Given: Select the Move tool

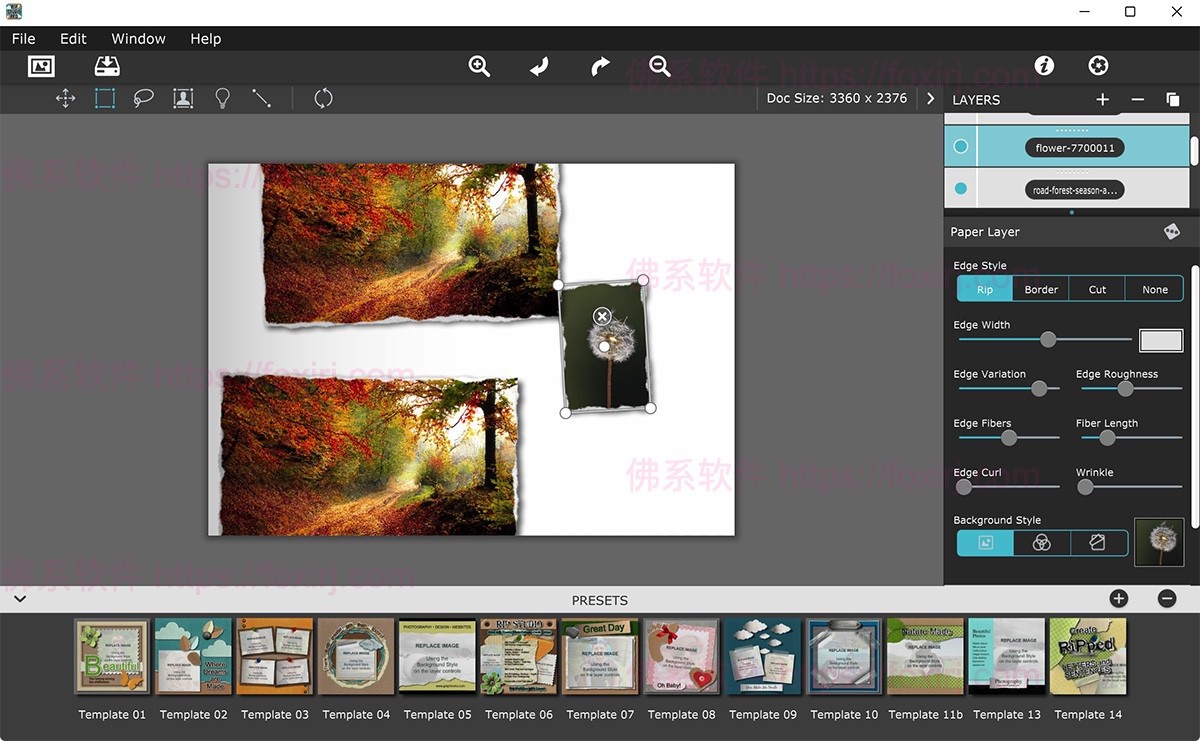Looking at the screenshot, I should pyautogui.click(x=65, y=98).
